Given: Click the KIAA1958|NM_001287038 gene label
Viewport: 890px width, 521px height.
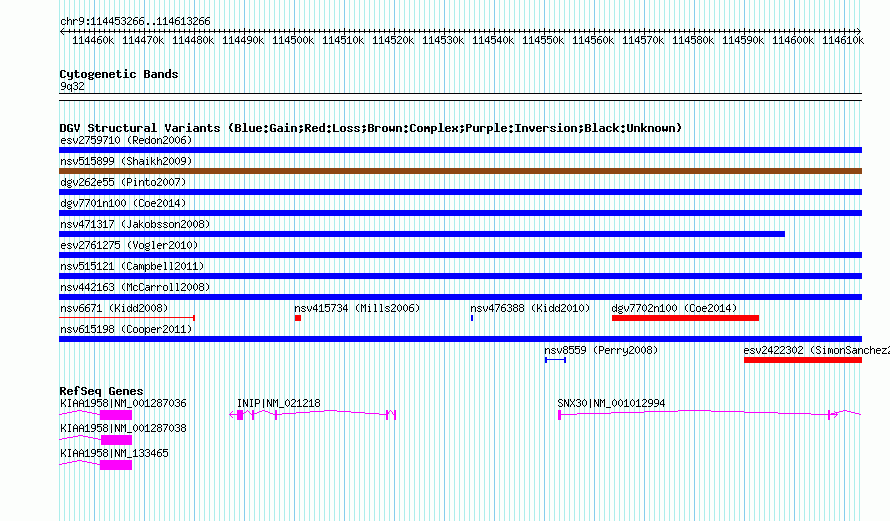Looking at the screenshot, I should [x=123, y=428].
